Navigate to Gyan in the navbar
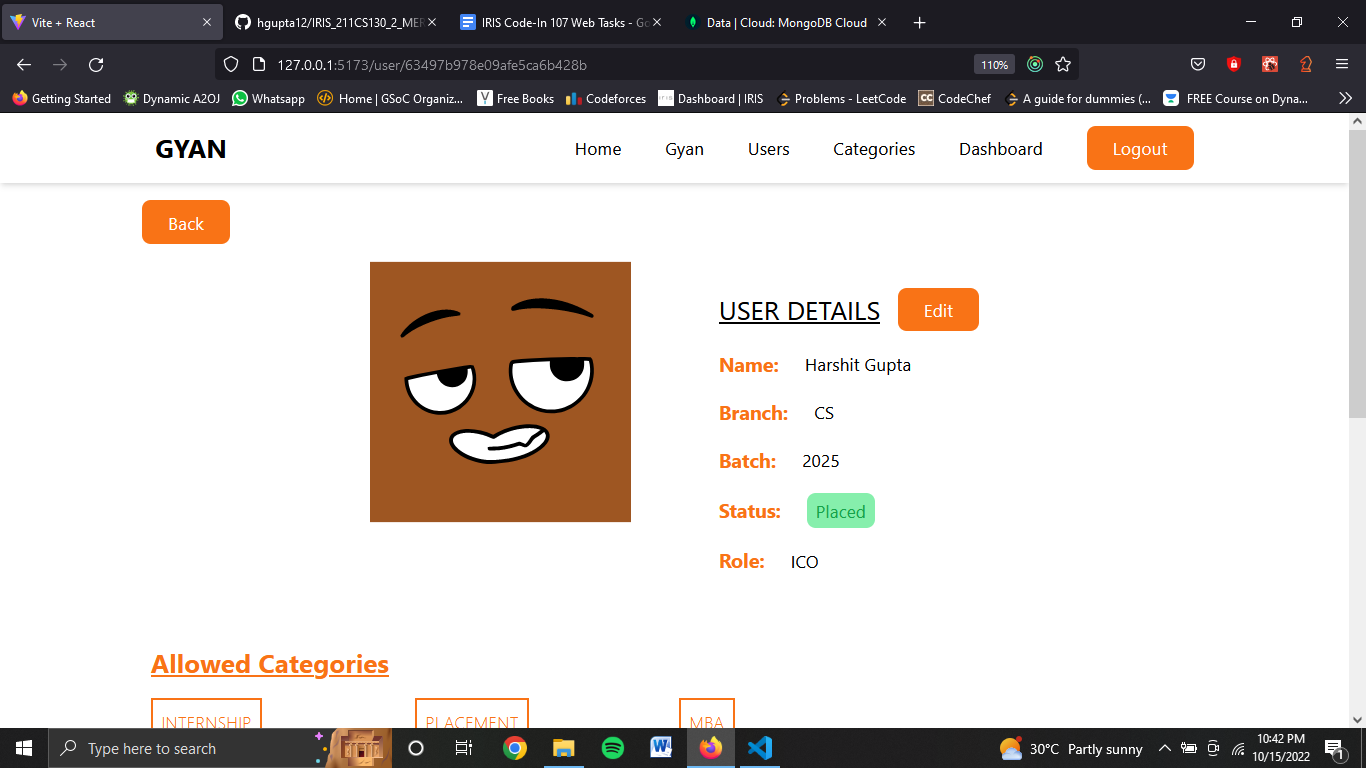Viewport: 1366px width, 768px height. click(684, 149)
